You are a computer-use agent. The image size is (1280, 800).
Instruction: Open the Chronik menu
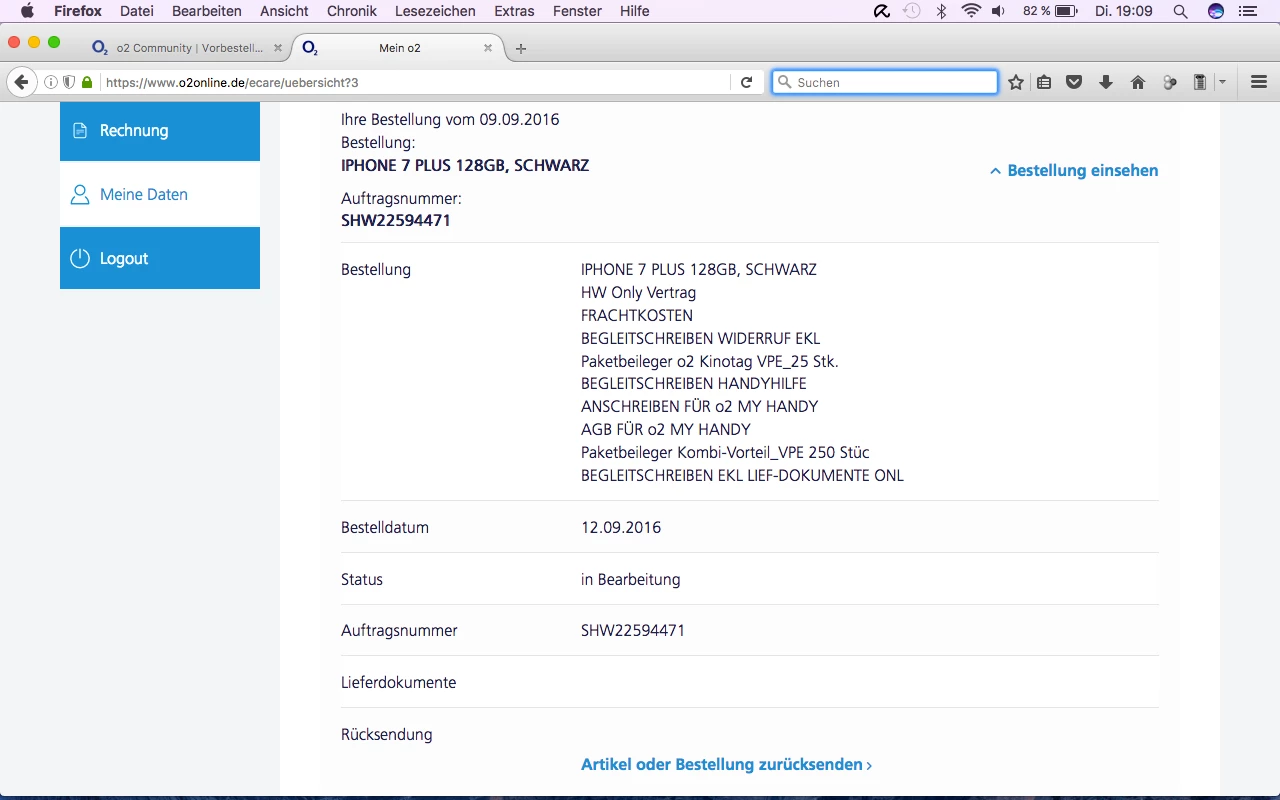point(352,11)
